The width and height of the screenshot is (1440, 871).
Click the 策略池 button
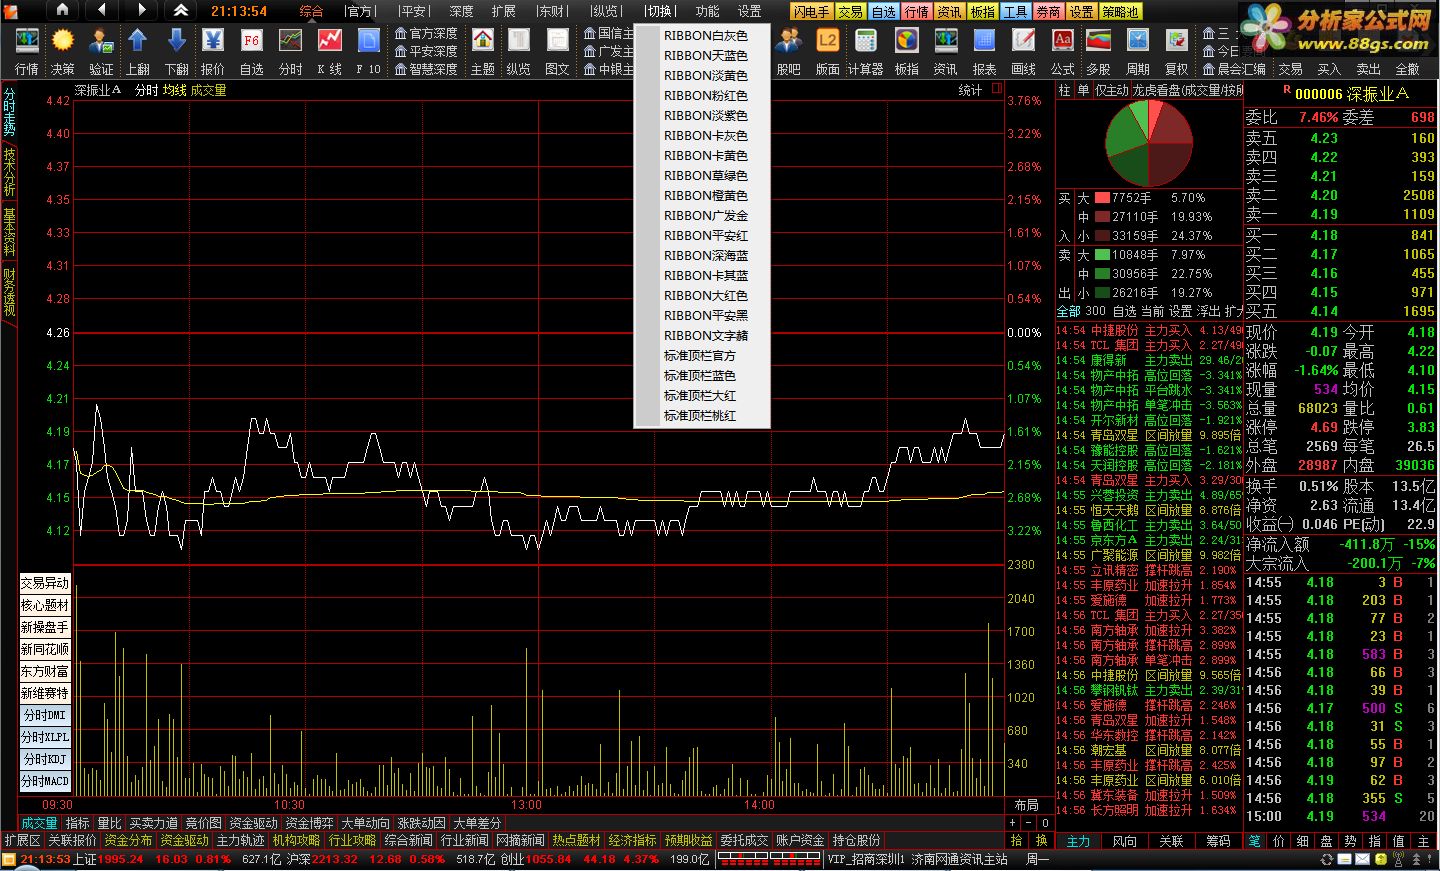coord(1120,12)
